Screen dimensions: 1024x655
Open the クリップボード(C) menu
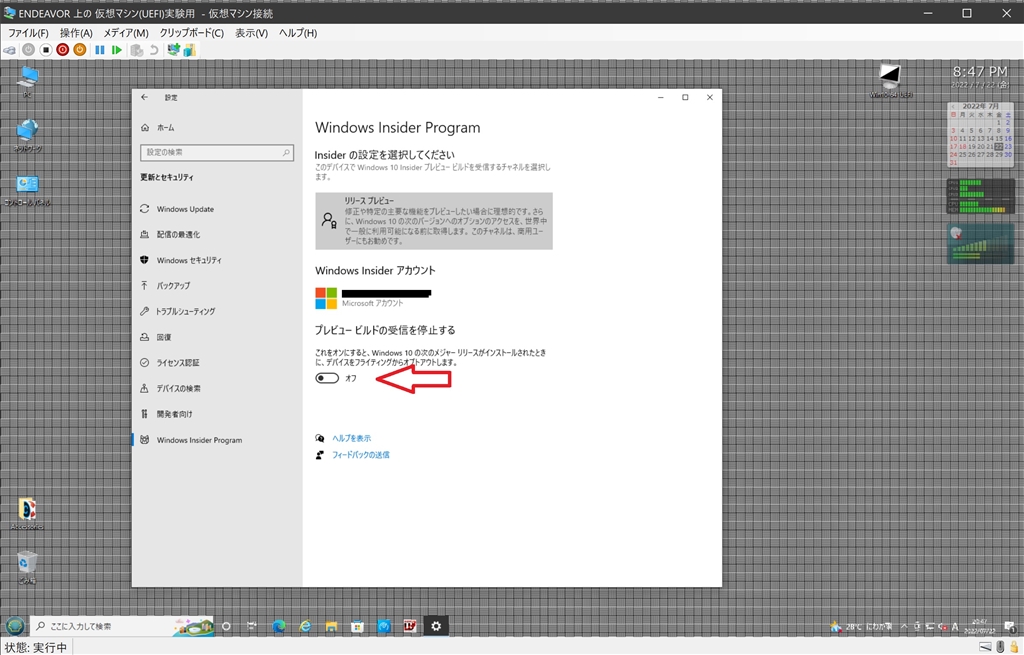click(x=191, y=33)
